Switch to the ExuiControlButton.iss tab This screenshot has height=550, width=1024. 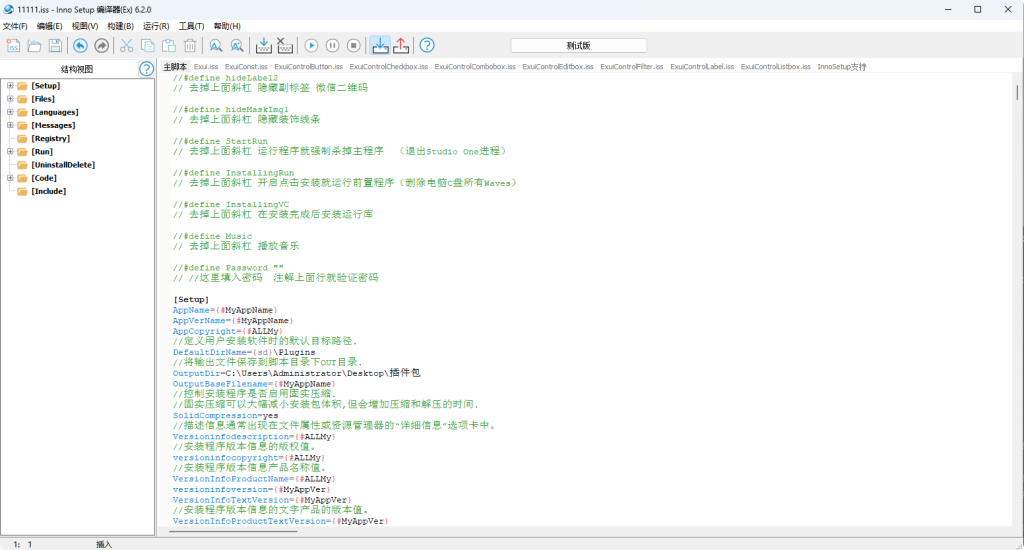308,67
